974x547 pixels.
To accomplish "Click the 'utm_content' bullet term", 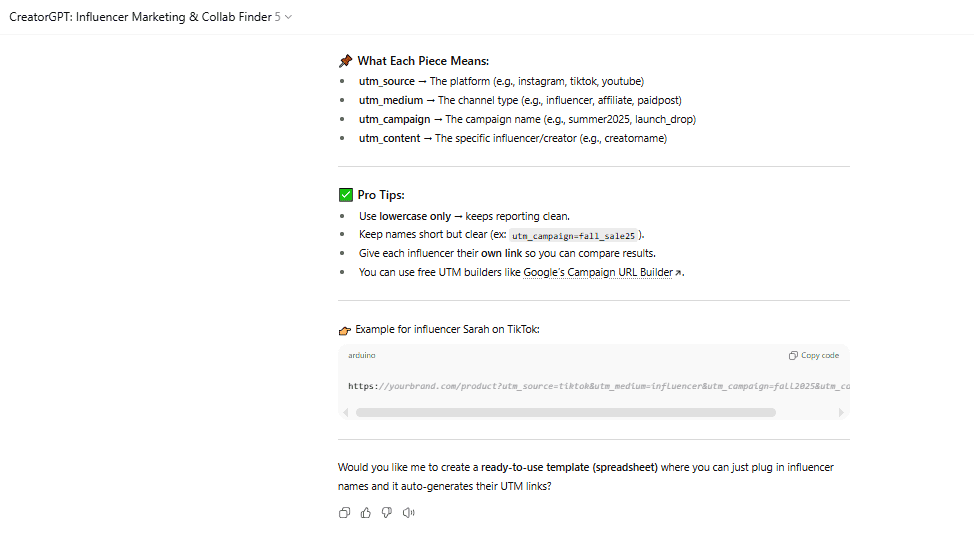I will [389, 138].
